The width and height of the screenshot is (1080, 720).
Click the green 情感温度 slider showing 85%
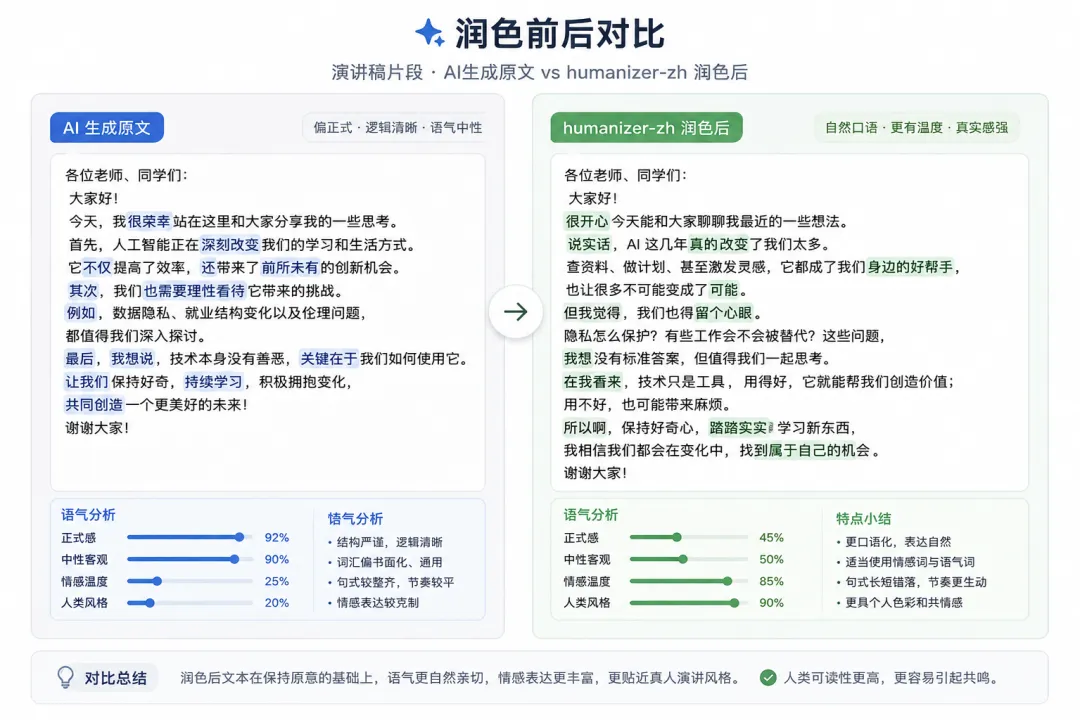[689, 581]
